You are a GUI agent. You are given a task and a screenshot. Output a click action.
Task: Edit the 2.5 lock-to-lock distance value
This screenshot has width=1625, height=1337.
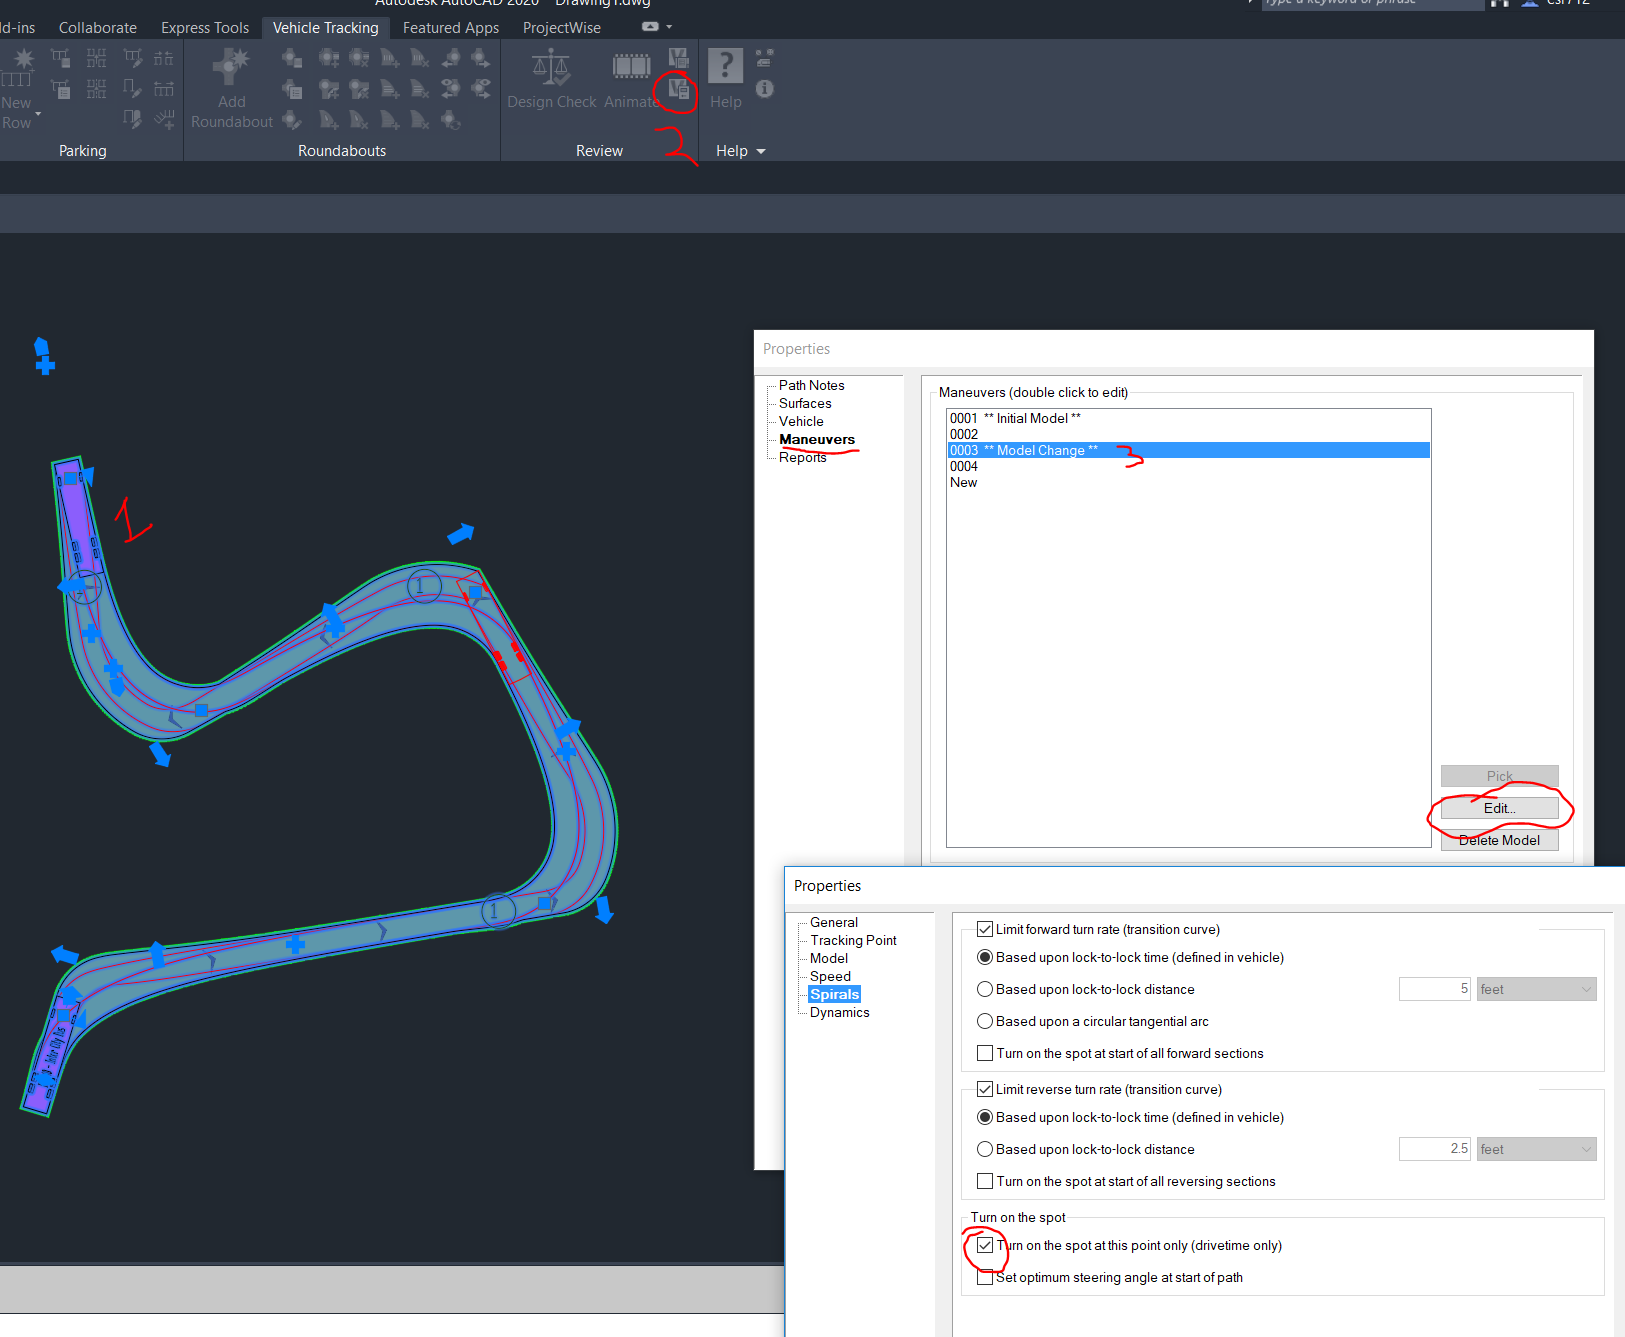click(1434, 1148)
